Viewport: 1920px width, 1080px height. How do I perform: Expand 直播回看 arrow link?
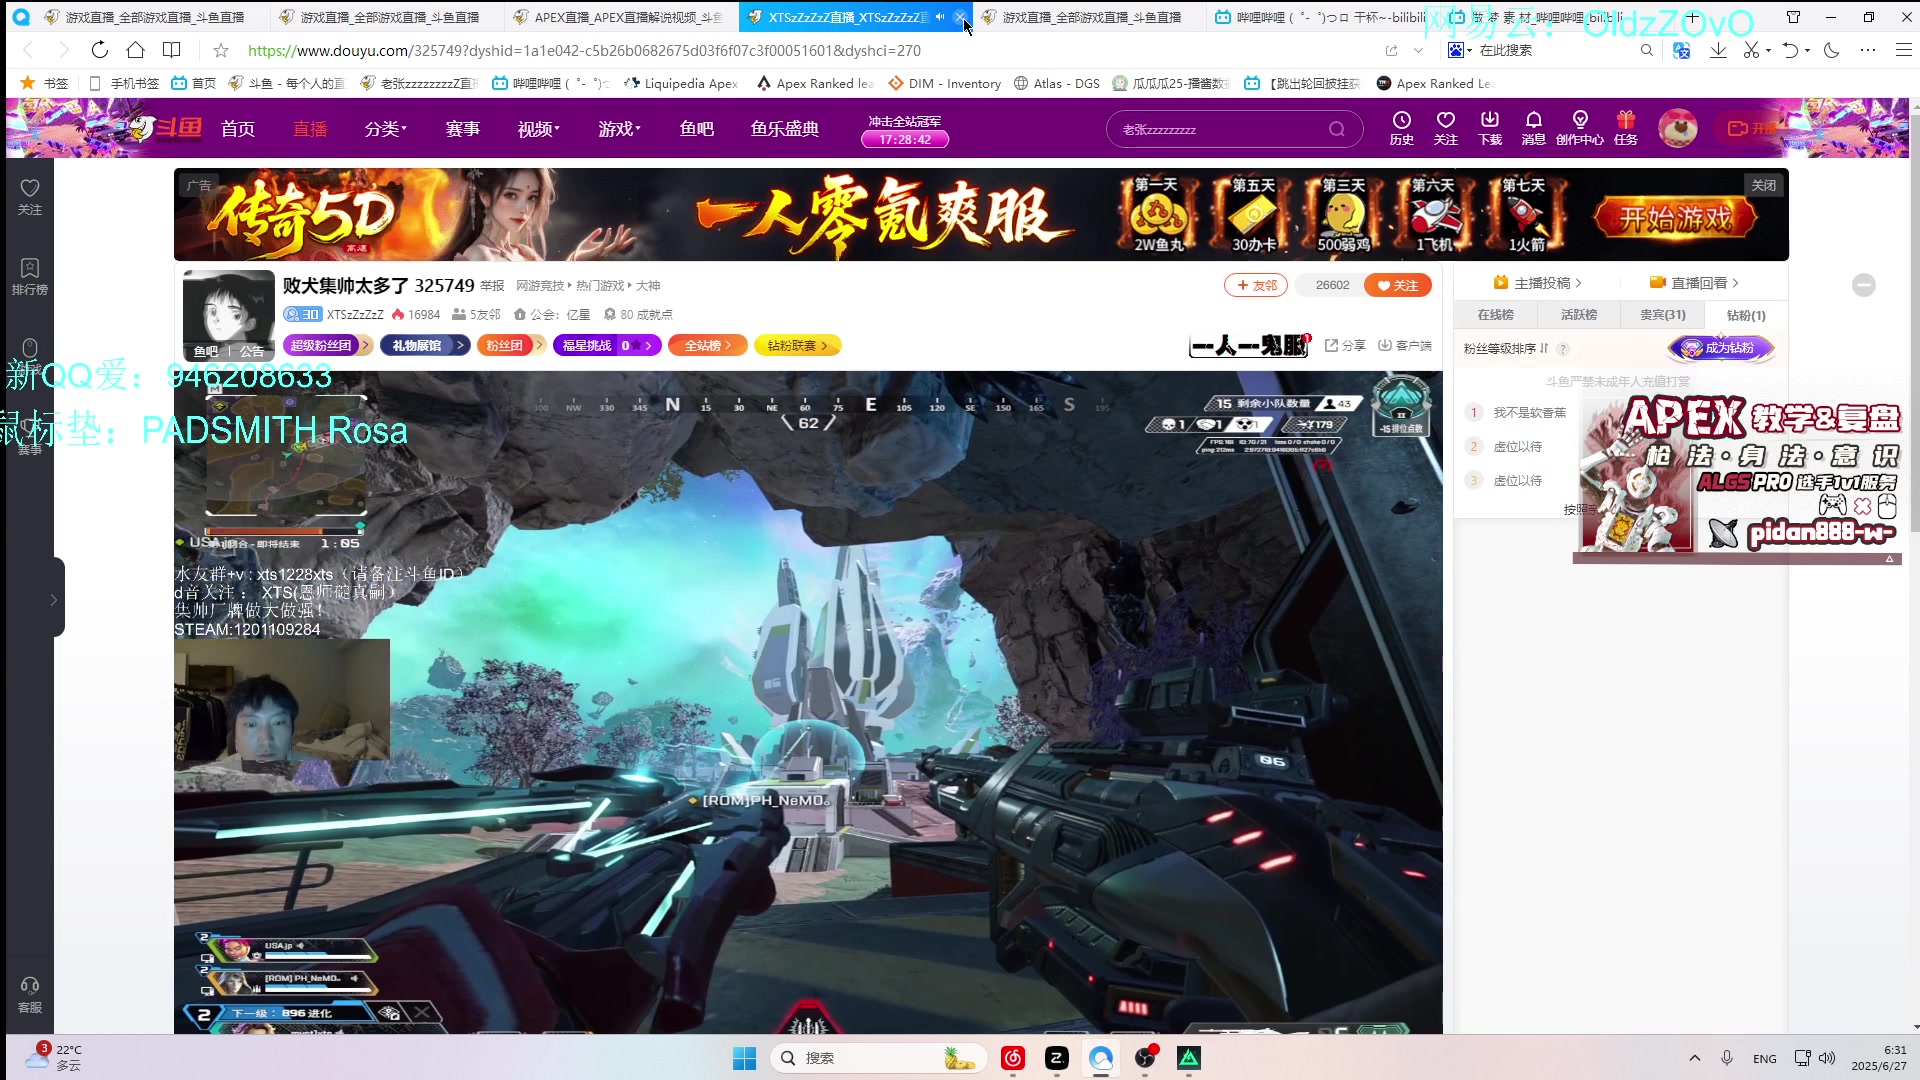[1694, 283]
